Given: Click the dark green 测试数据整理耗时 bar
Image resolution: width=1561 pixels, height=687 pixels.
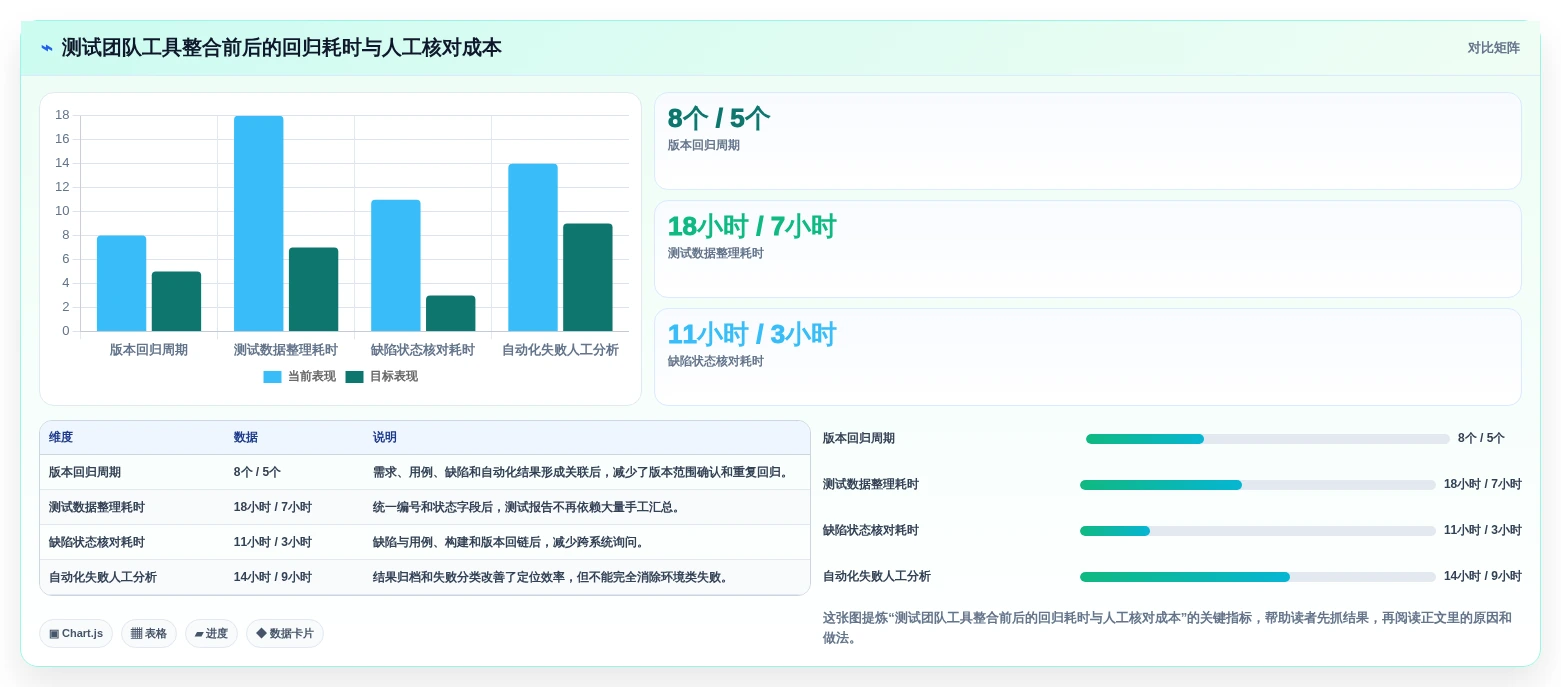Looking at the screenshot, I should coord(313,289).
